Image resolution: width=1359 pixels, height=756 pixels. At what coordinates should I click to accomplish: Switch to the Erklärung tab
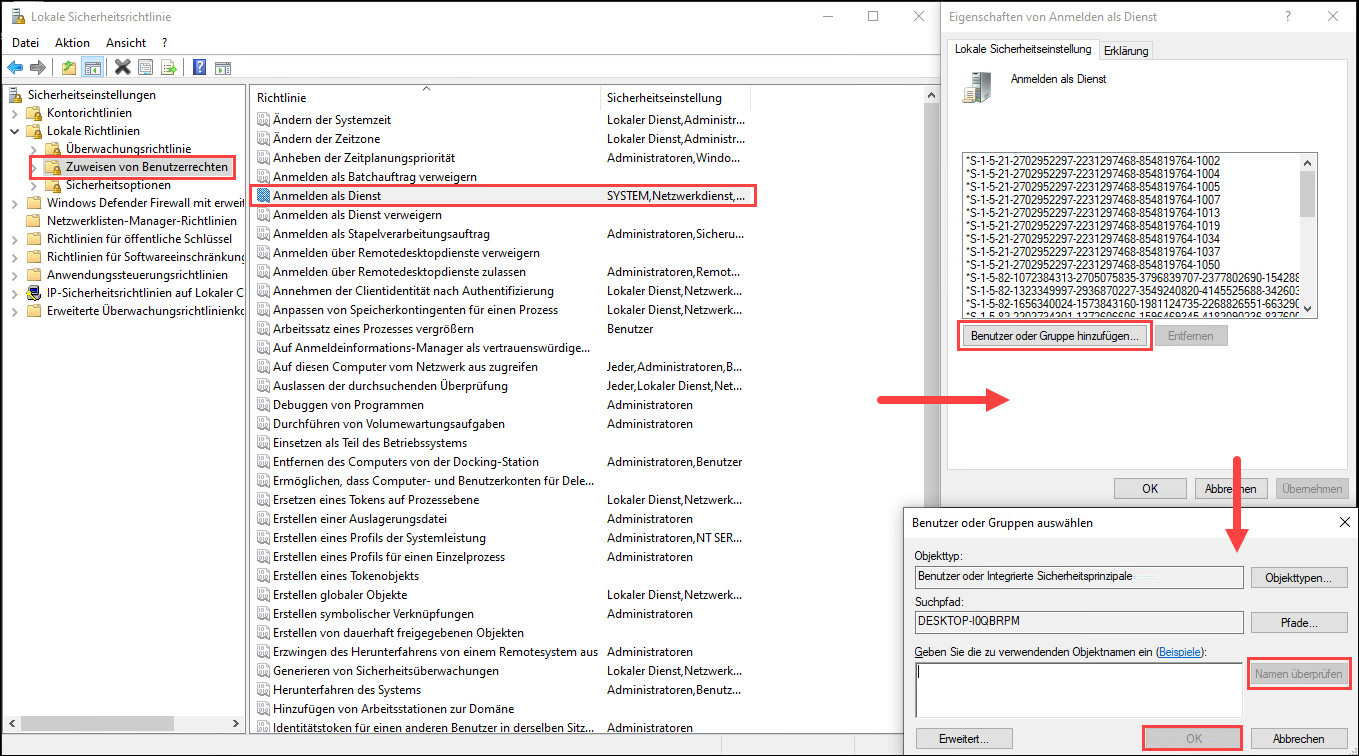click(1126, 50)
